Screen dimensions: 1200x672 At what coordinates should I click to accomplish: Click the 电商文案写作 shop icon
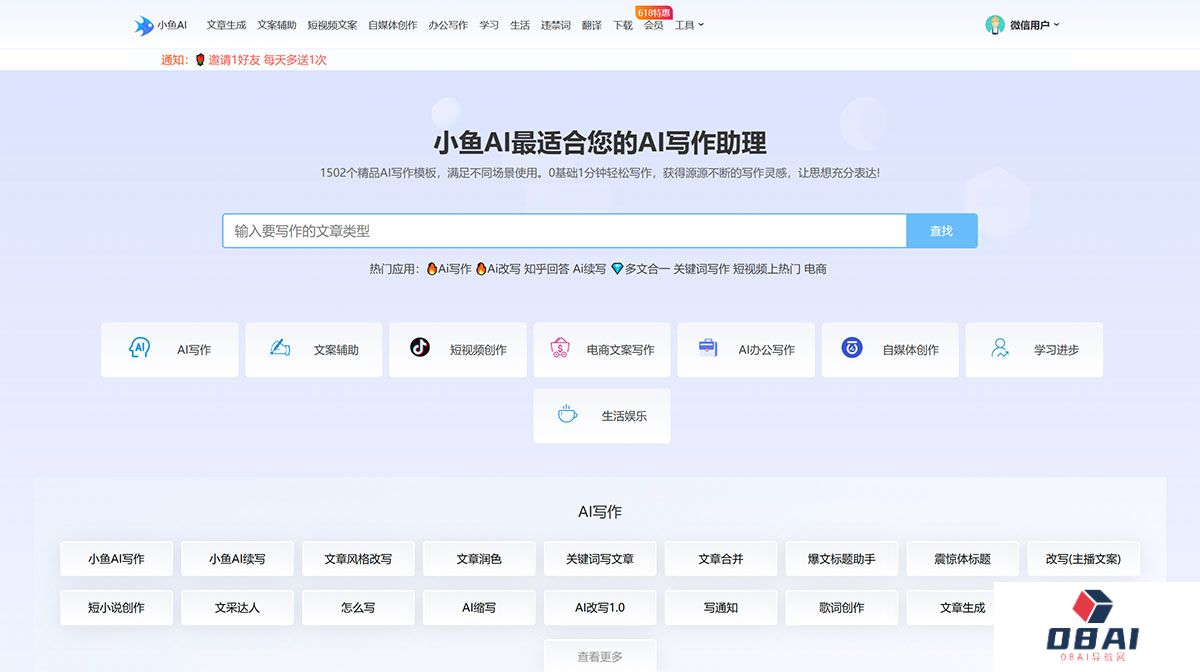560,349
